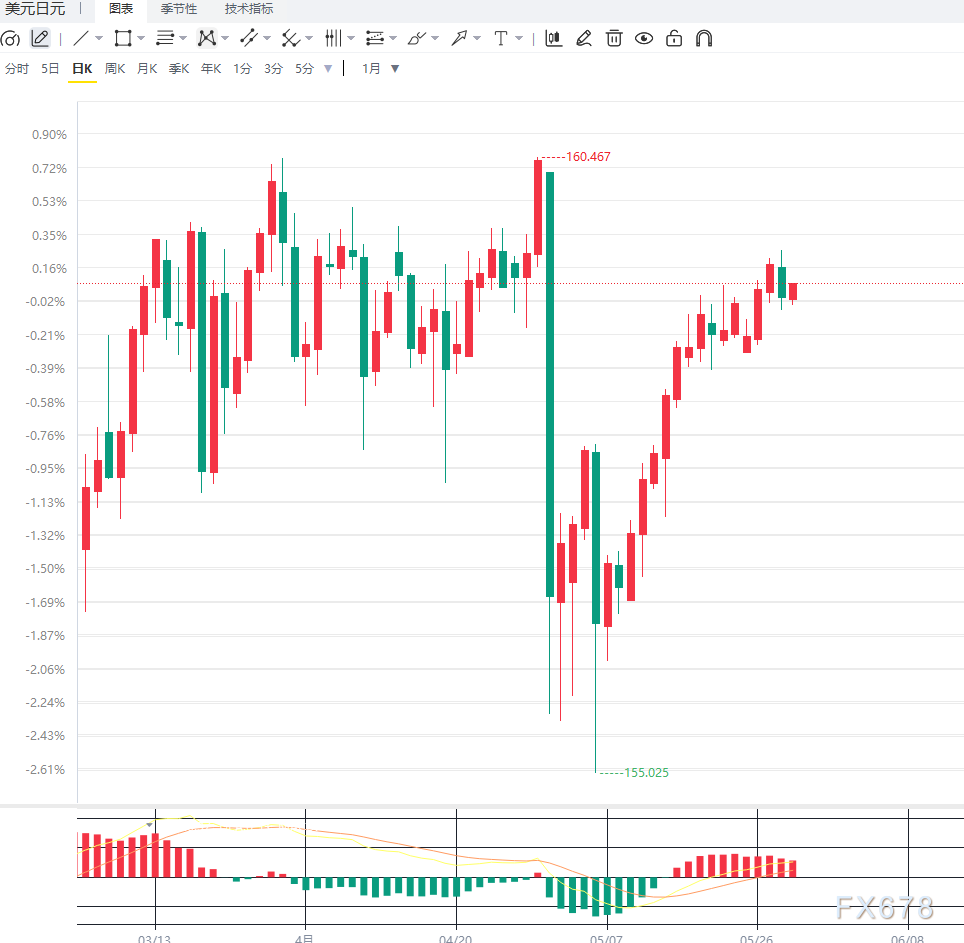This screenshot has height=943, width=964.
Task: Switch to the 图表 tab
Action: click(x=121, y=9)
